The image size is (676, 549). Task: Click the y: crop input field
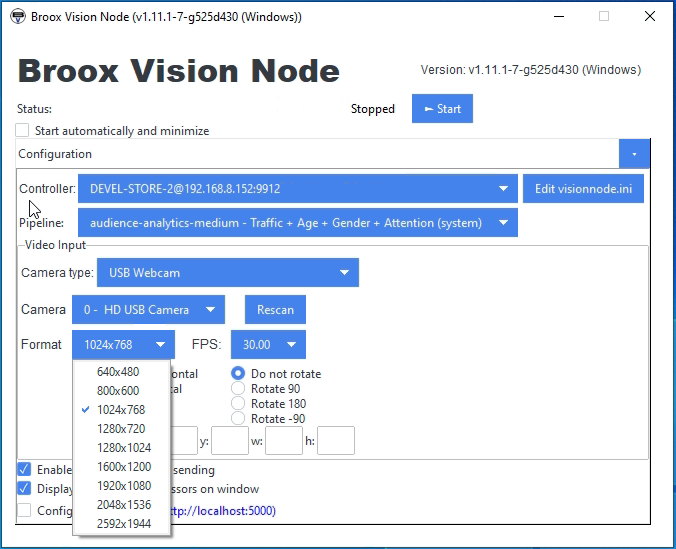(230, 440)
